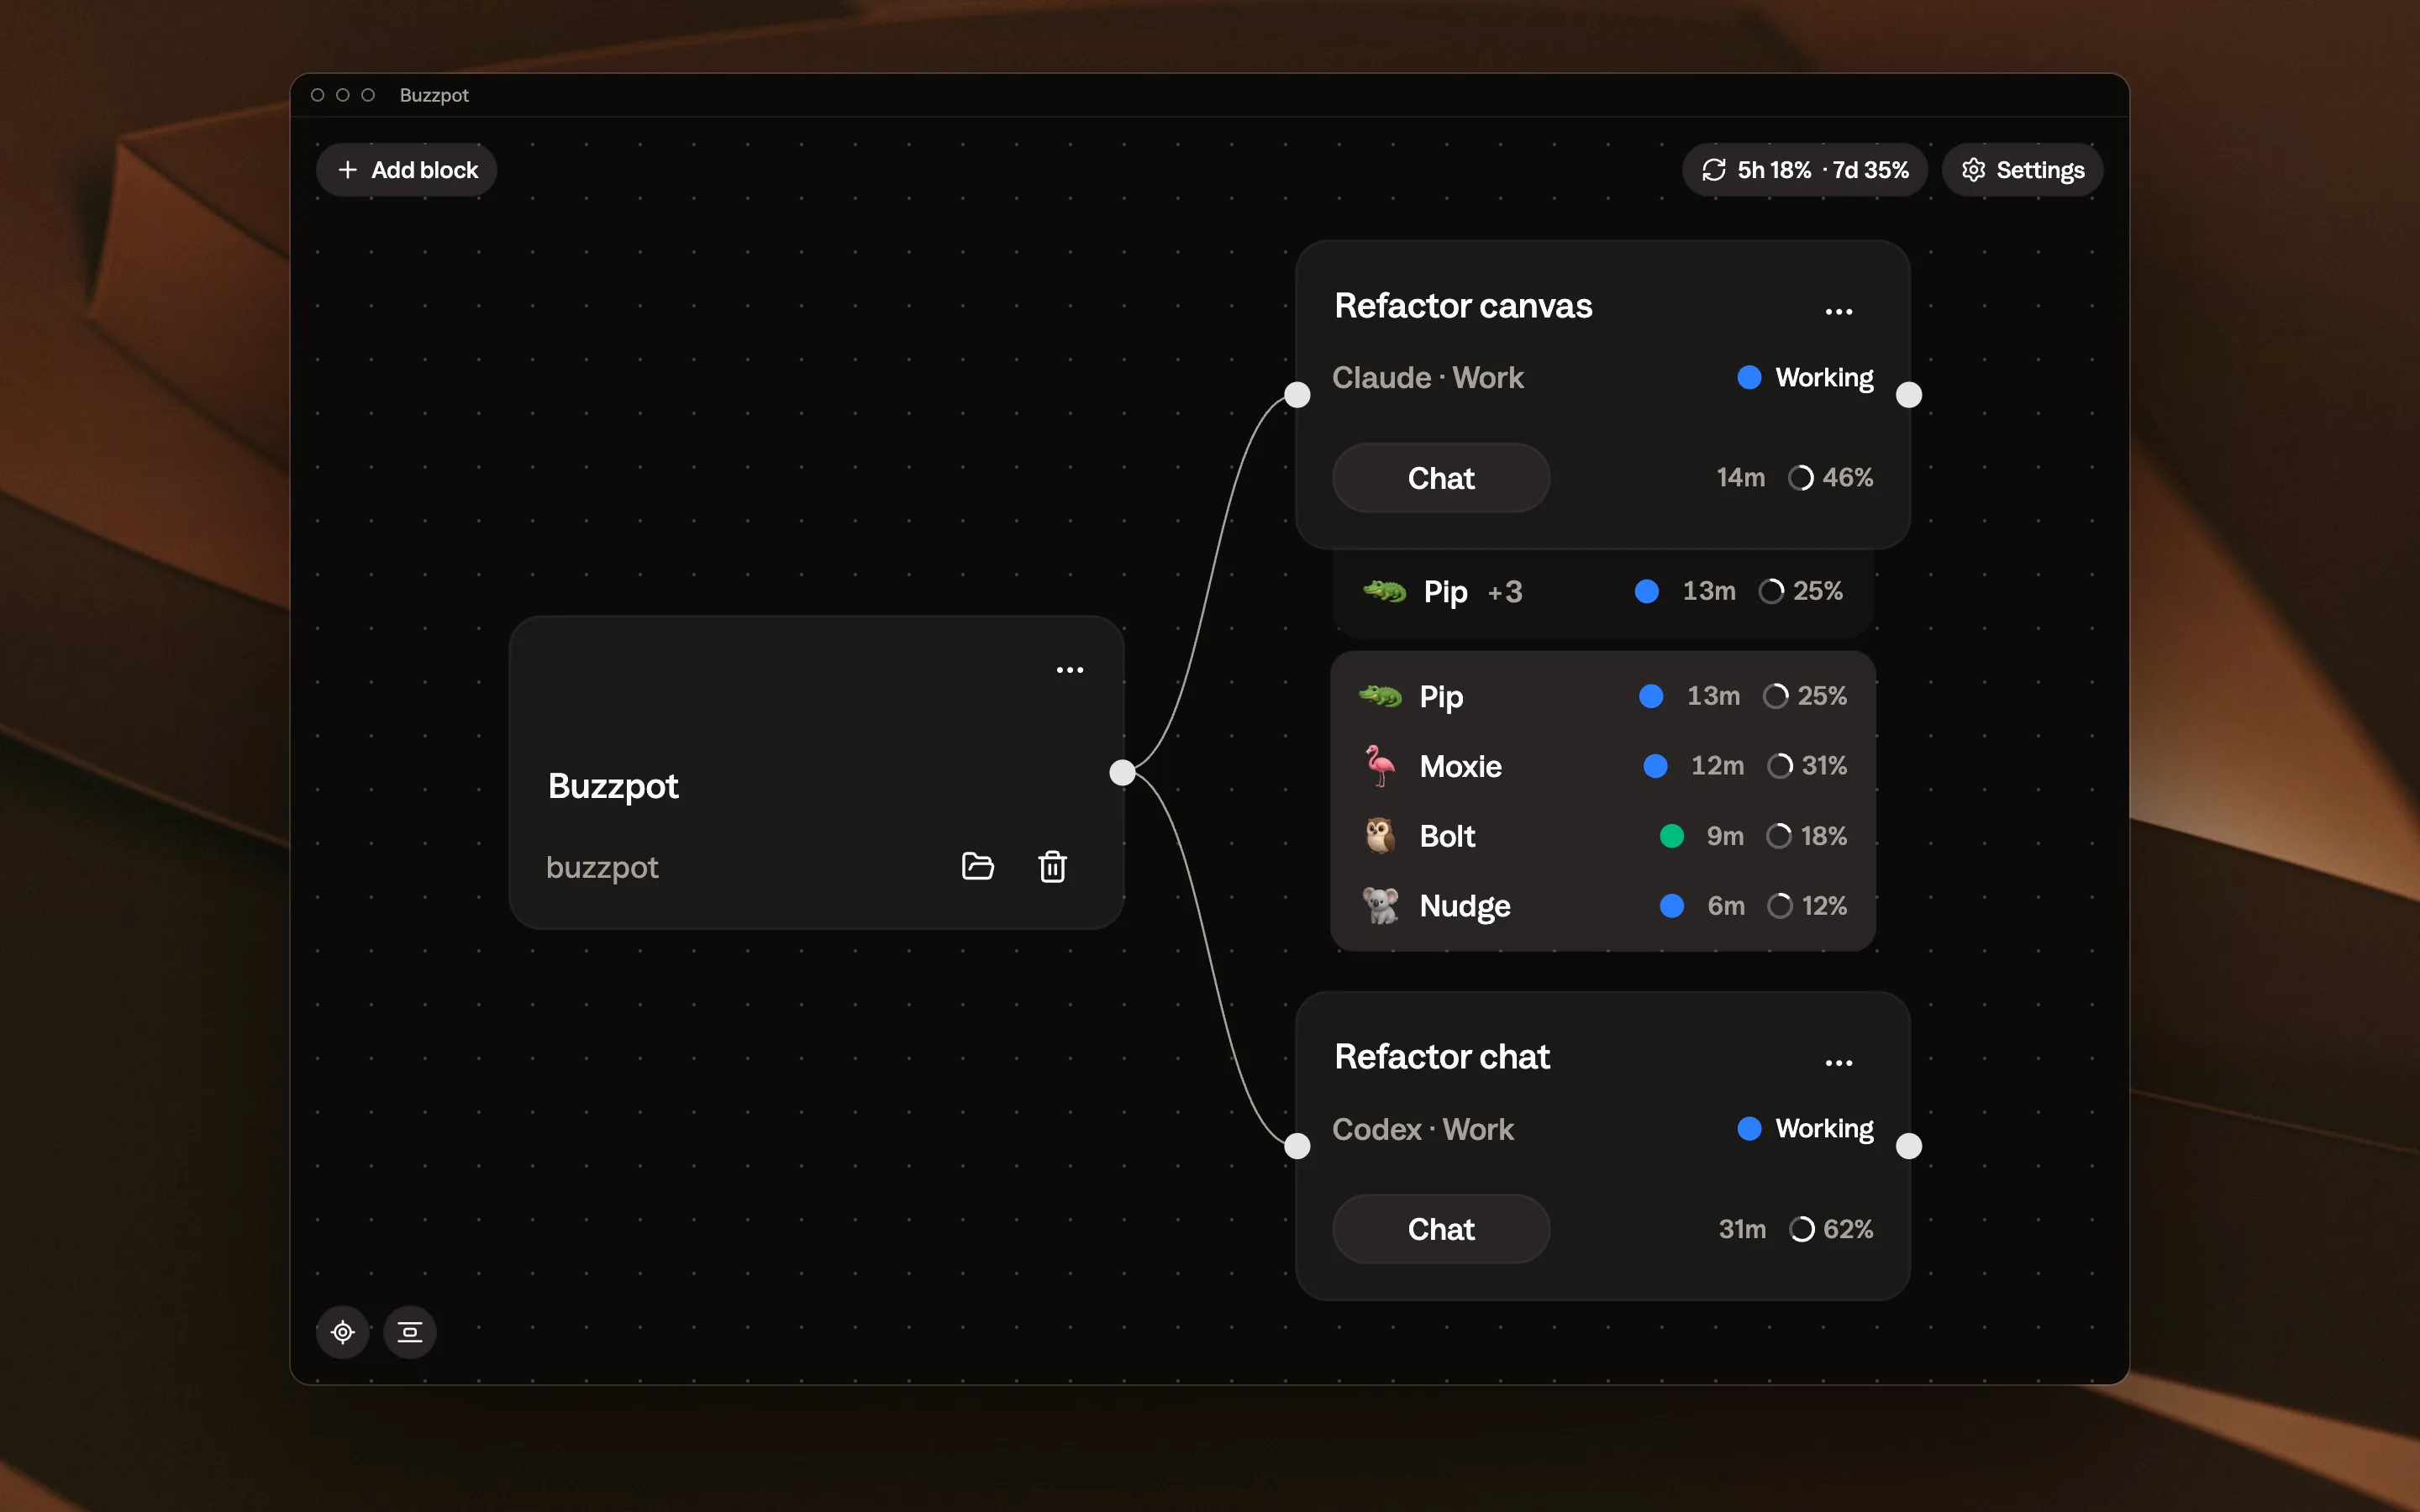The width and height of the screenshot is (2420, 1512).
Task: Open Settings
Action: 2022,170
